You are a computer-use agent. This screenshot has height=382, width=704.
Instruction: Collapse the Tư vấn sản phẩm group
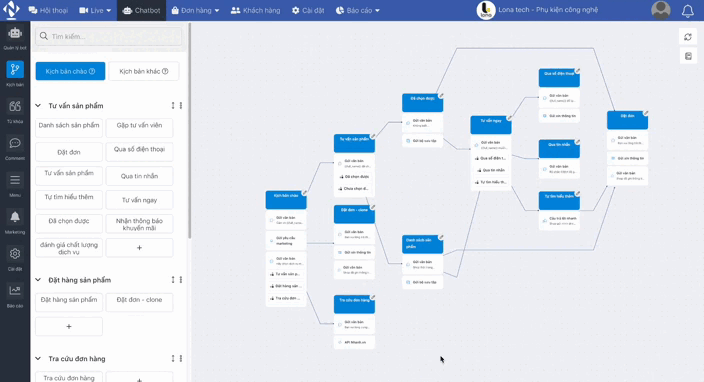38,106
